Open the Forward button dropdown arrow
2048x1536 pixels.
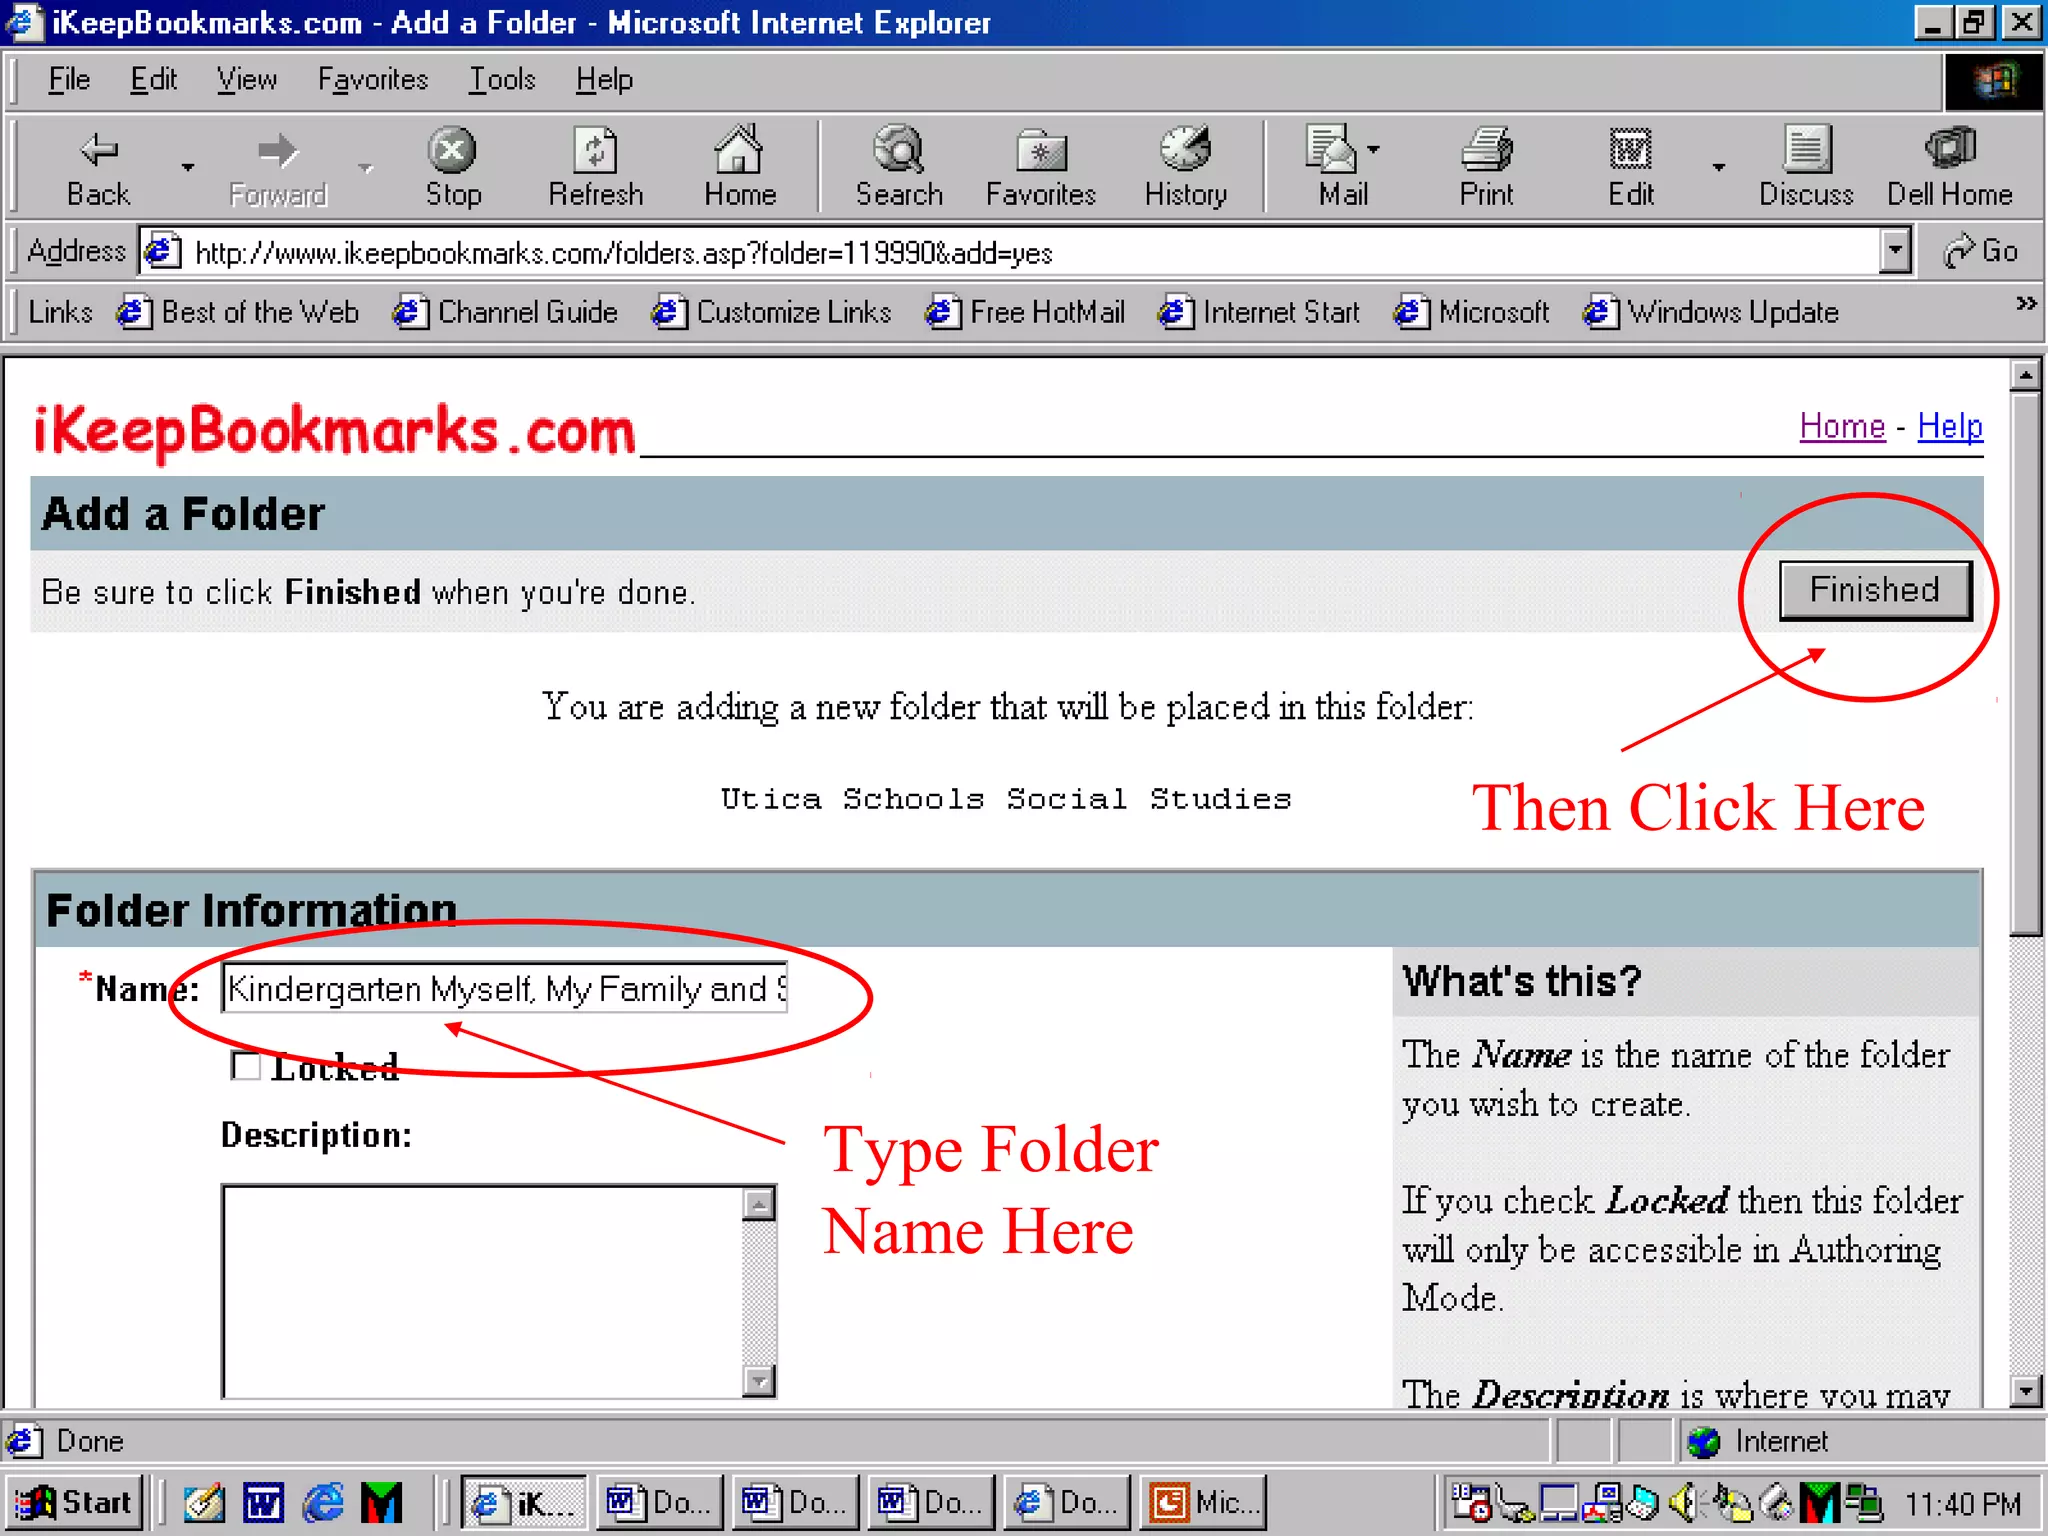365,167
